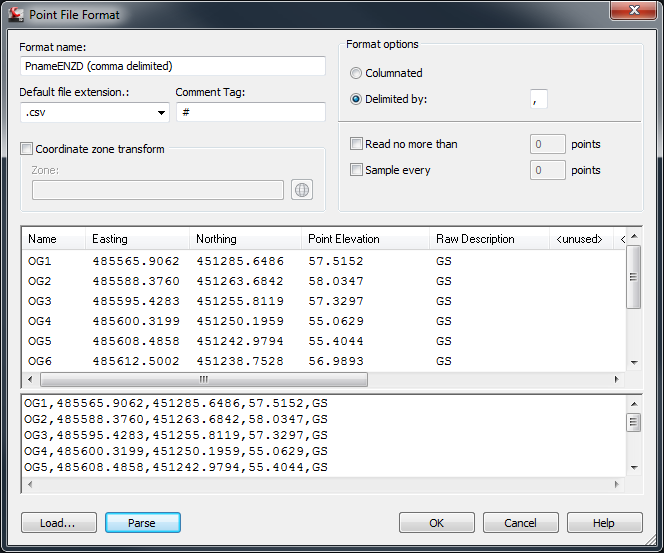
Task: Click the Parse button
Action: click(143, 523)
